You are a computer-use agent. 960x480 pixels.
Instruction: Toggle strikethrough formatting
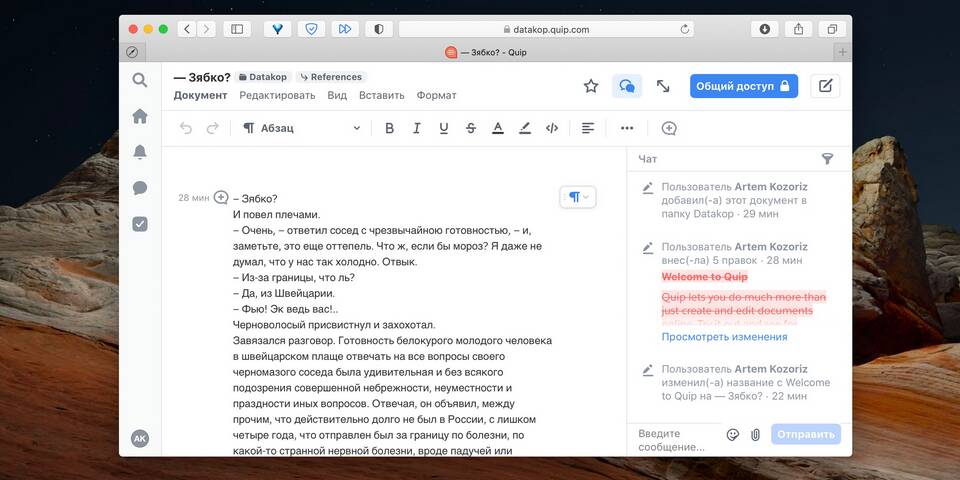(471, 128)
